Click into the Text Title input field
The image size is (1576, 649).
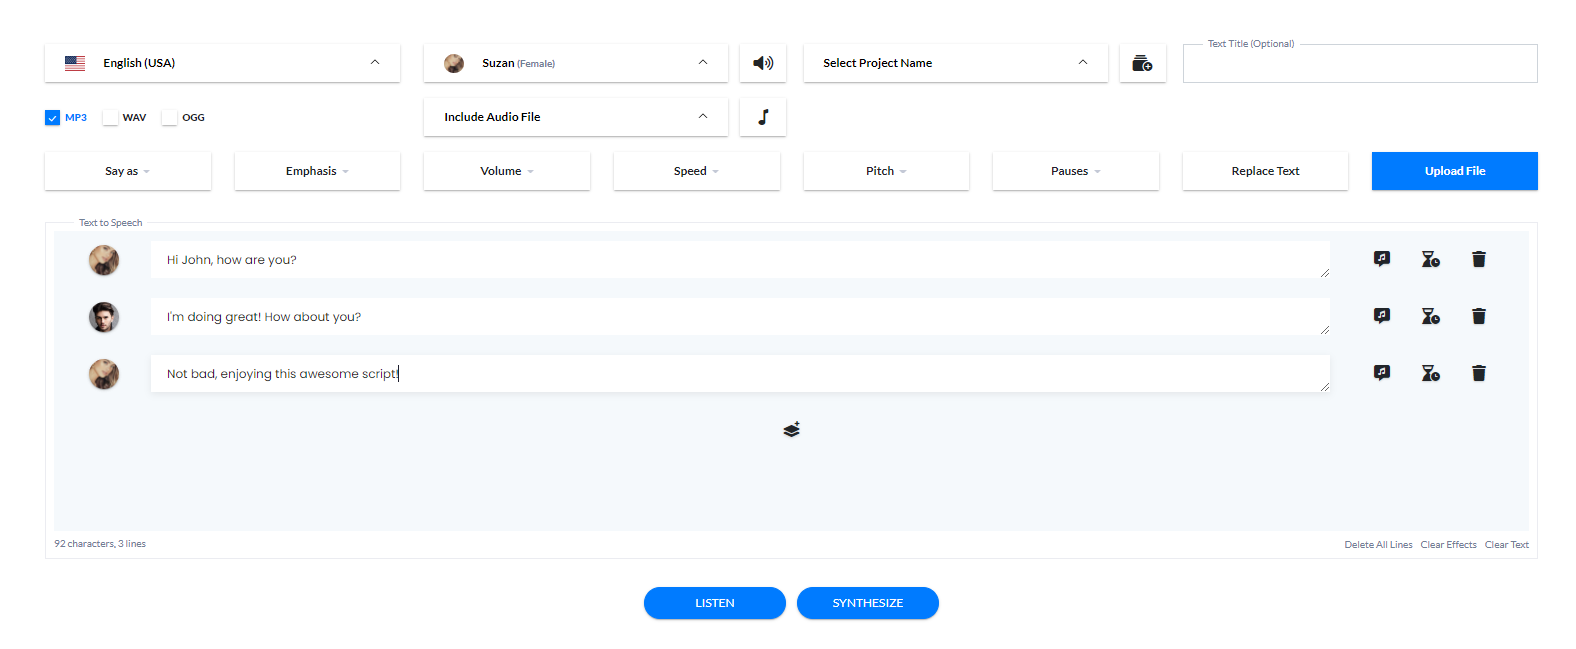[x=1359, y=66]
